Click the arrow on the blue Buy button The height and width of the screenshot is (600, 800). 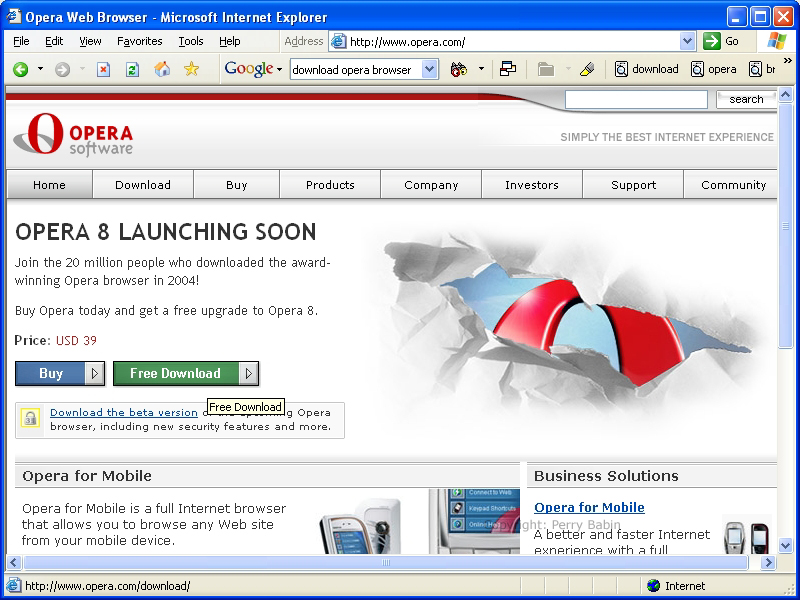[x=94, y=373]
